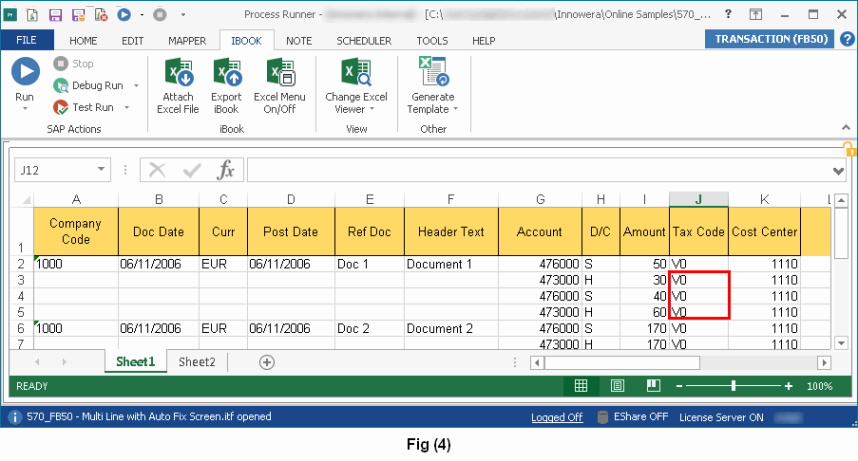This screenshot has width=858, height=461.
Task: Click the Logged Off link
Action: (556, 417)
